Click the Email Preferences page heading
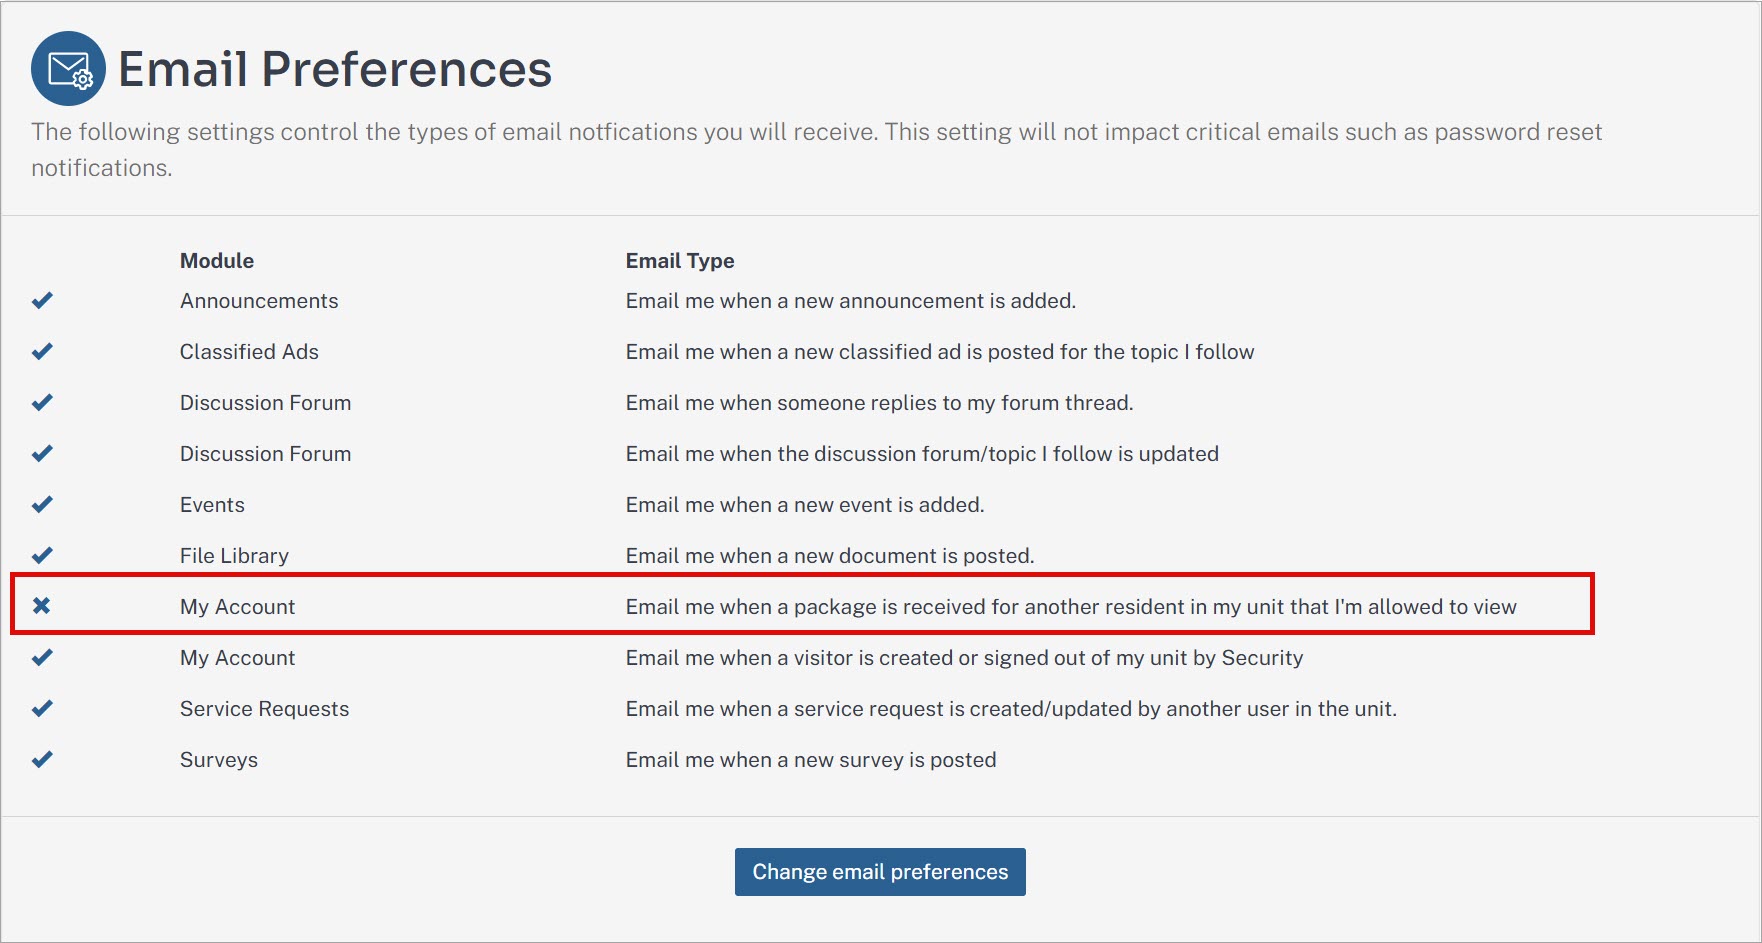 tap(335, 69)
